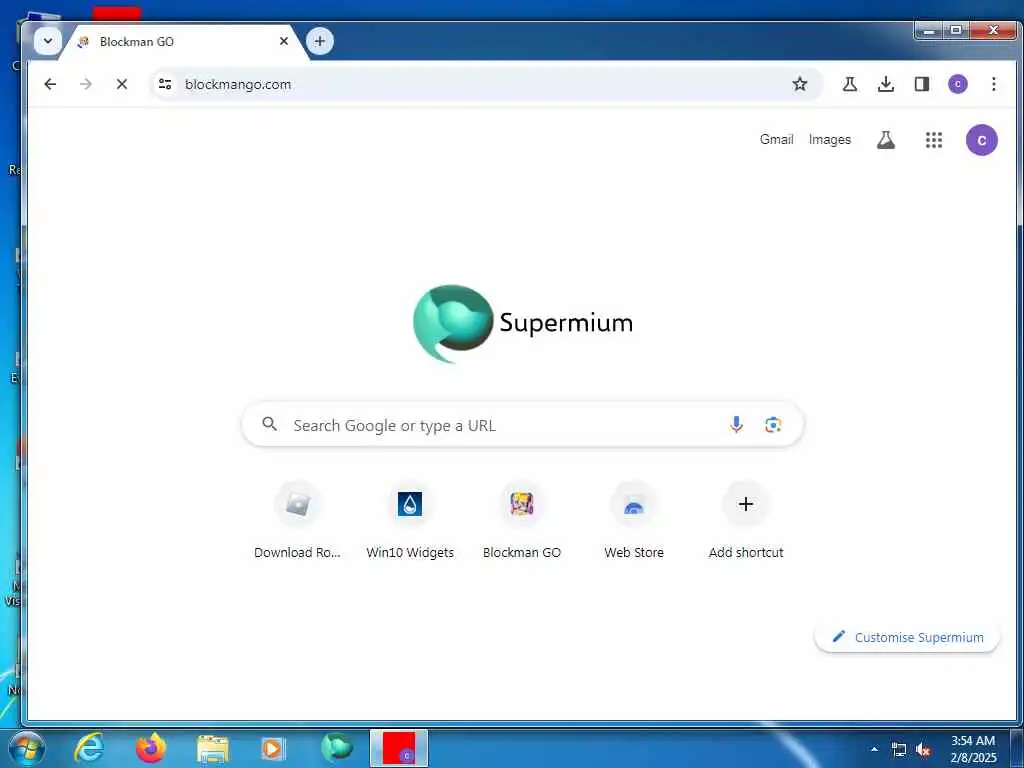Go back to previous page
This screenshot has height=768, width=1024.
coord(50,84)
